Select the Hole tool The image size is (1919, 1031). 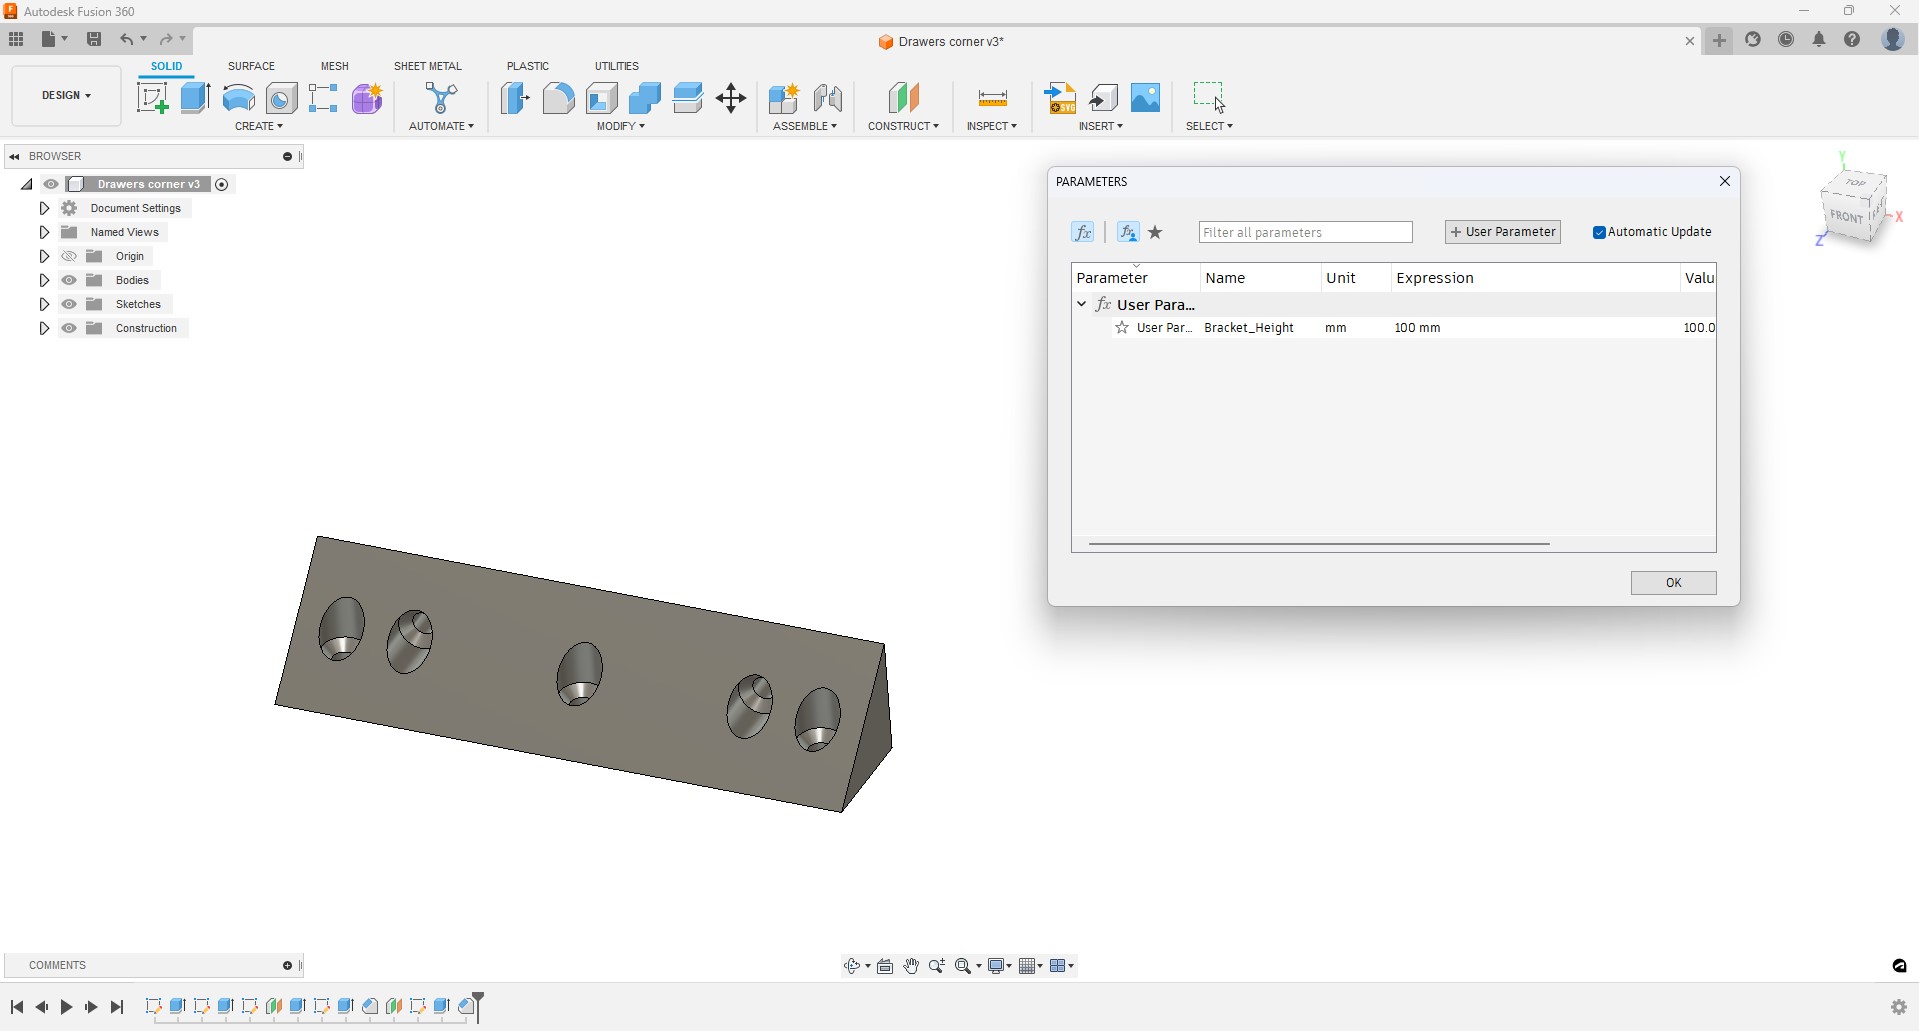282,98
